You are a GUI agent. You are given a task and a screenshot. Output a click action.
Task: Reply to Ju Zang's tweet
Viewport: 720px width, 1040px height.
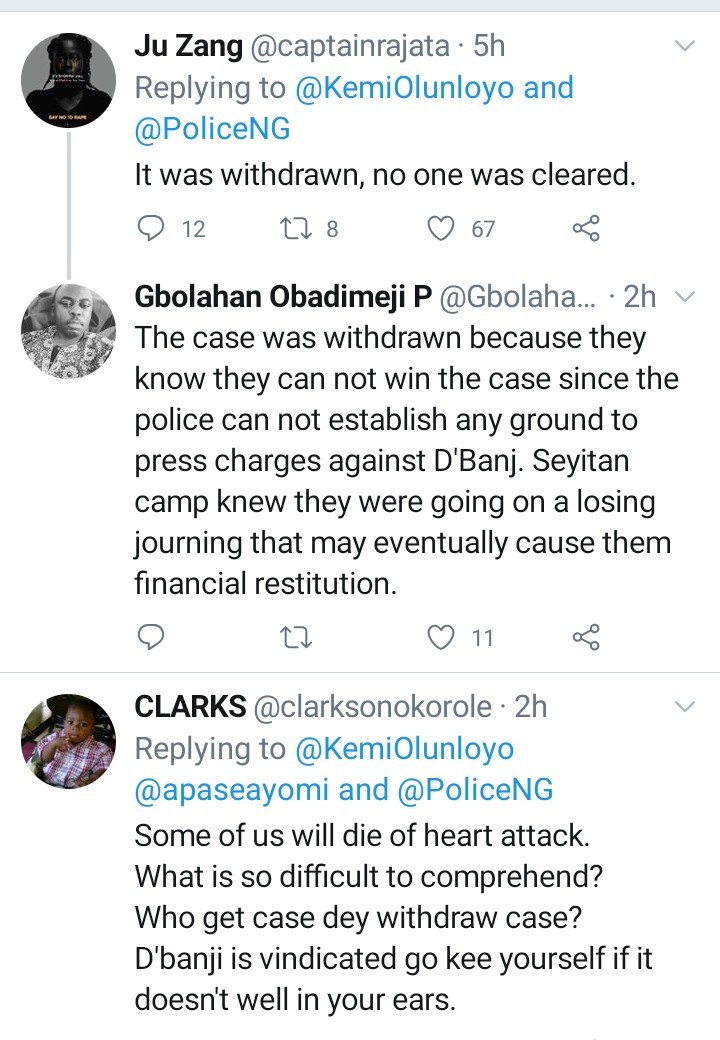coord(150,229)
